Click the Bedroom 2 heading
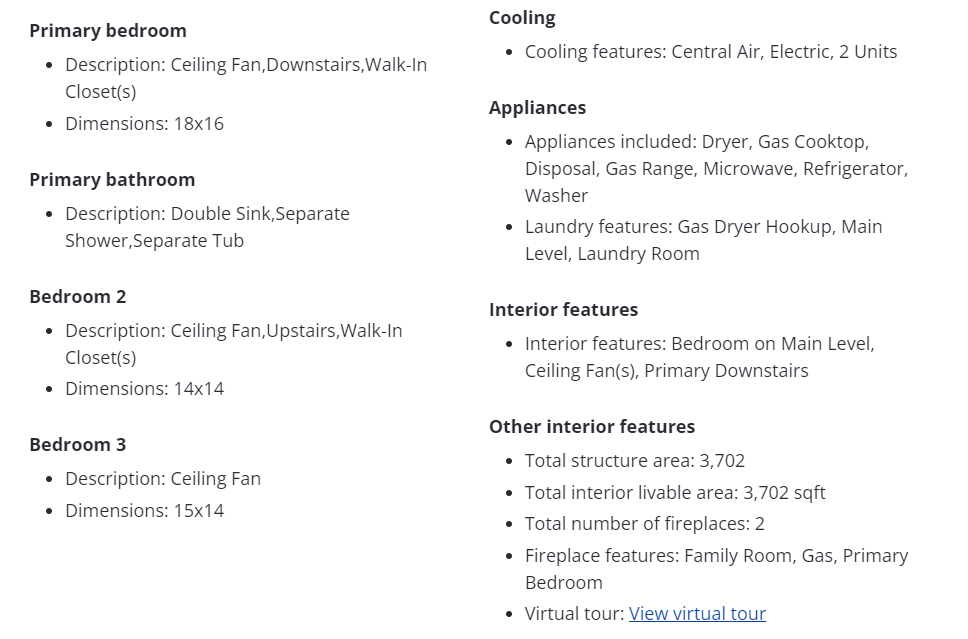This screenshot has height=639, width=968. (x=78, y=297)
